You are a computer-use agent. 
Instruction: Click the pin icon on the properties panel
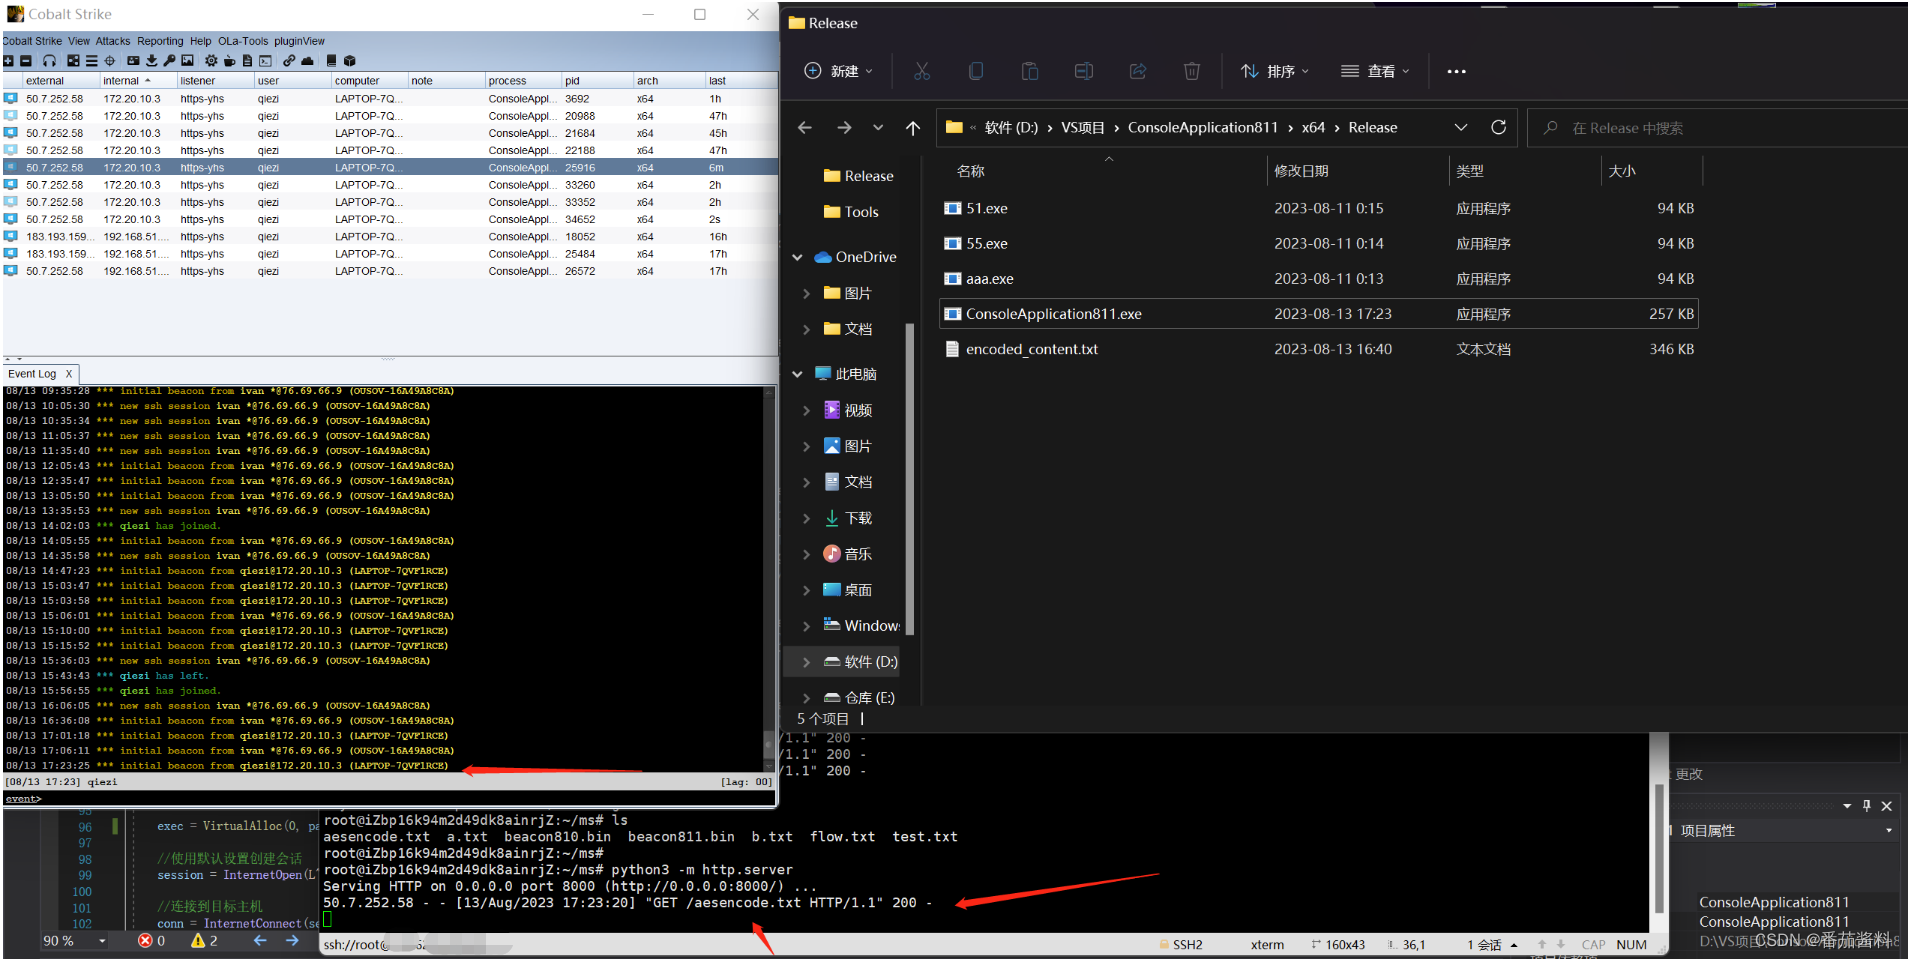click(1867, 806)
